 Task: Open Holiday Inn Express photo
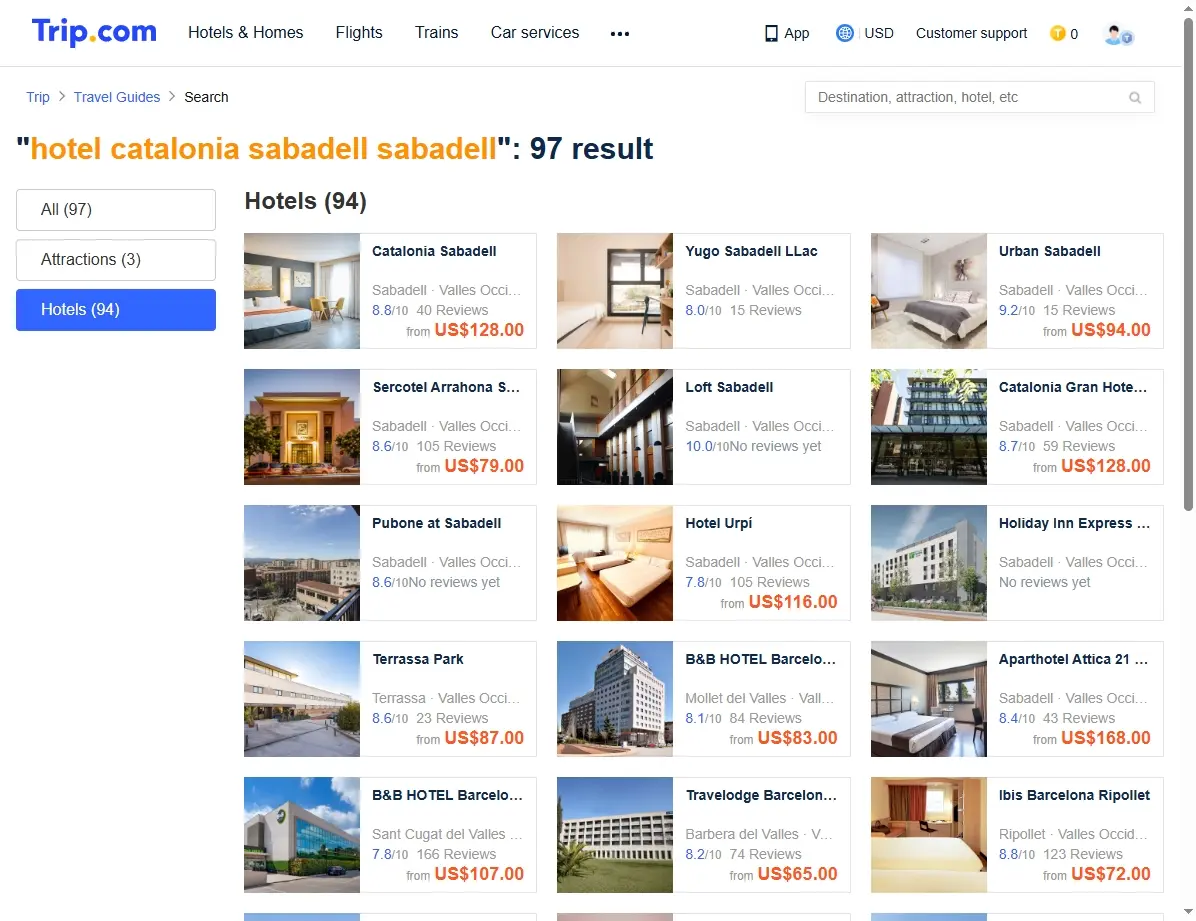[929, 562]
